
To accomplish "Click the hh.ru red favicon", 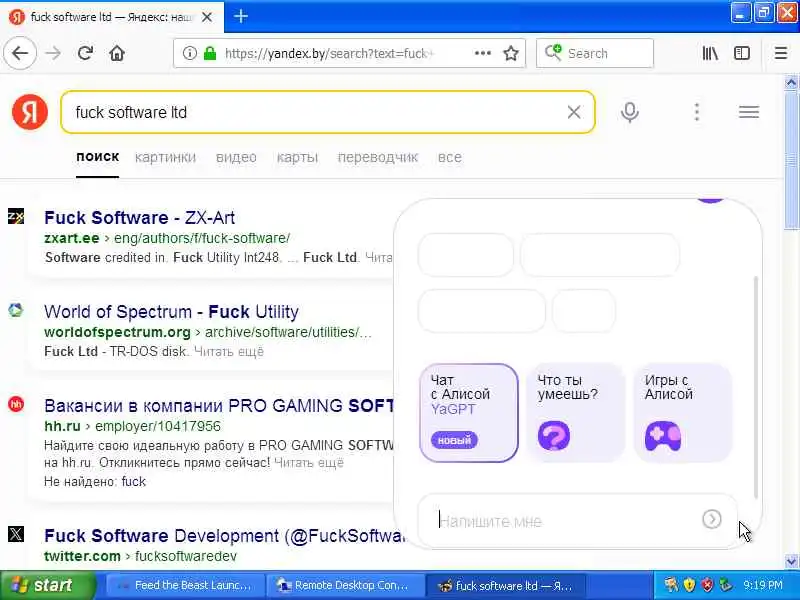I will coord(16,404).
